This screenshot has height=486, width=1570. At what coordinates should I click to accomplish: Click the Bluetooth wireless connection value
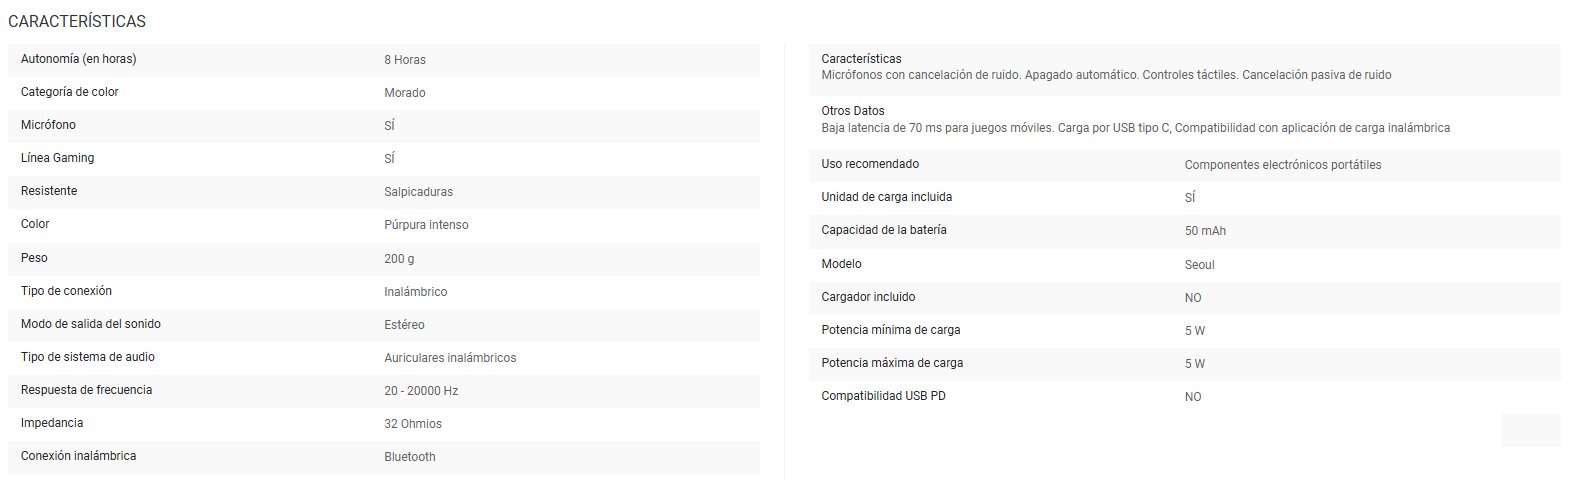tap(410, 457)
